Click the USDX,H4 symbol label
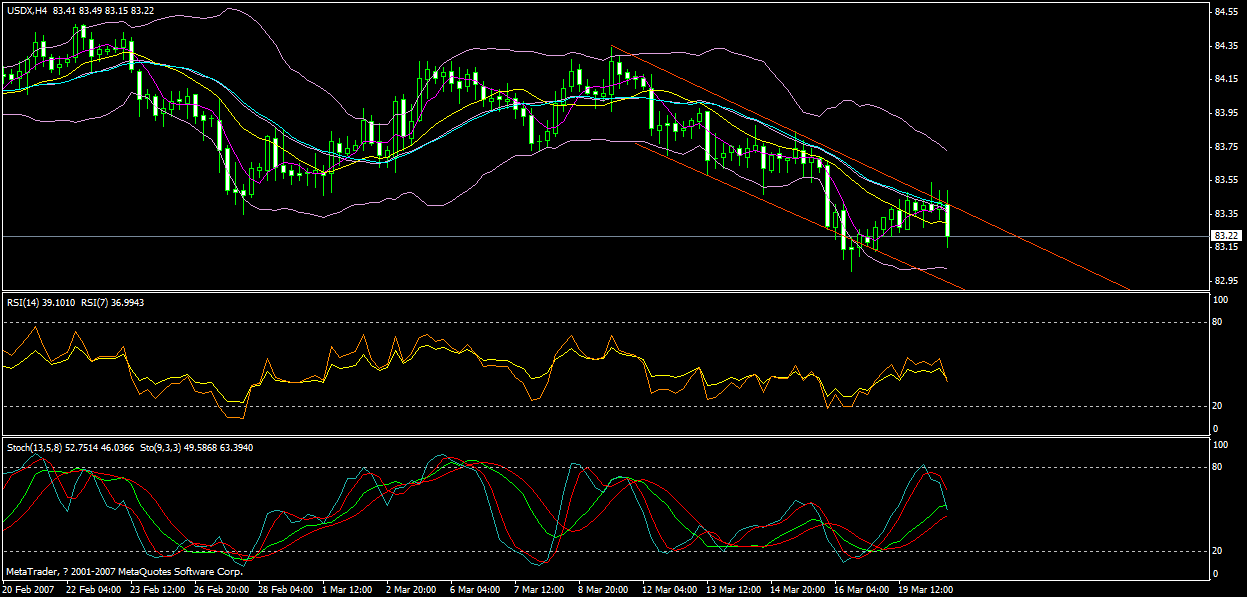 (x=25, y=10)
